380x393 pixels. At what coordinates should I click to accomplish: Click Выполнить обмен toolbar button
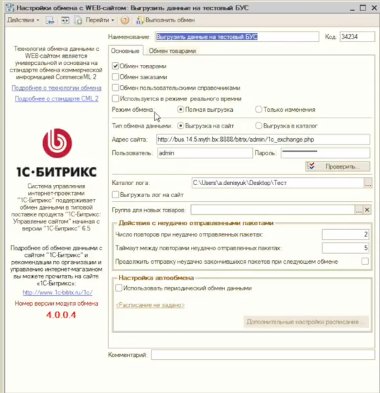point(165,20)
